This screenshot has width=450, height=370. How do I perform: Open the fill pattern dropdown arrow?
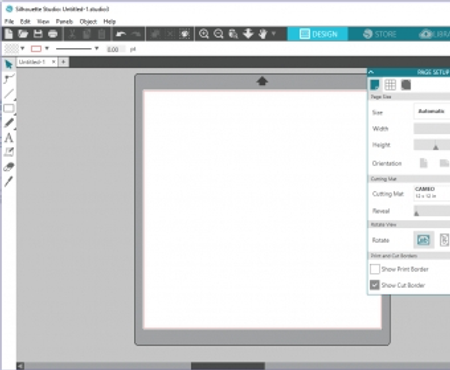pos(22,49)
